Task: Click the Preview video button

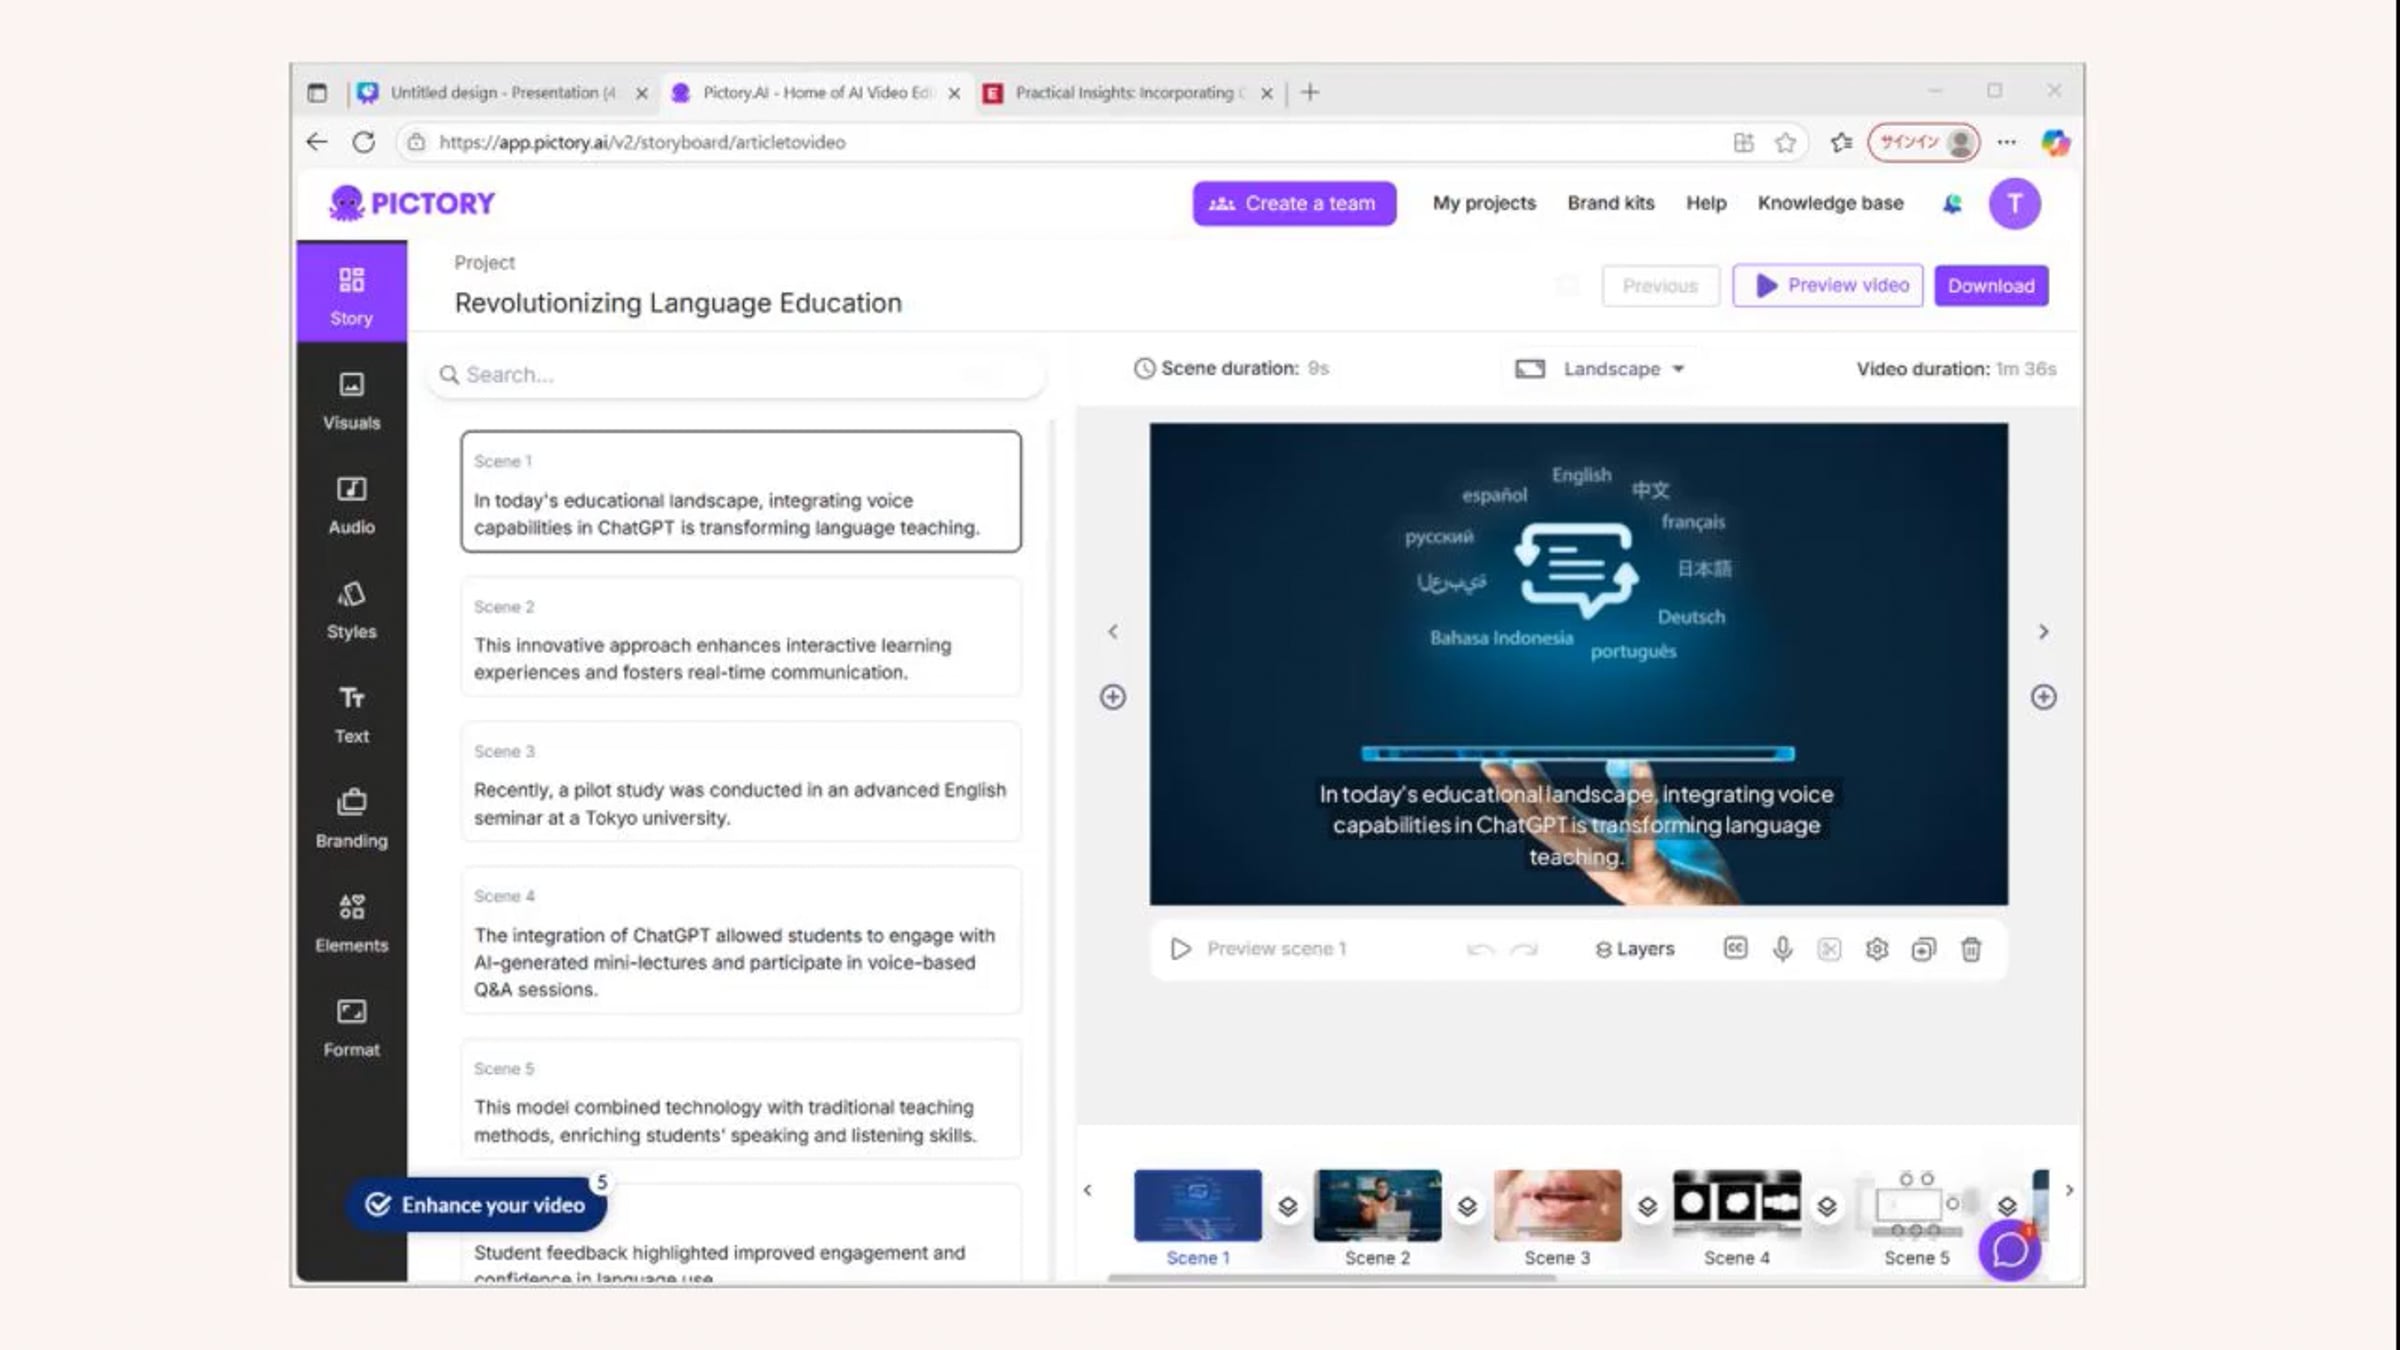Action: (x=1827, y=285)
